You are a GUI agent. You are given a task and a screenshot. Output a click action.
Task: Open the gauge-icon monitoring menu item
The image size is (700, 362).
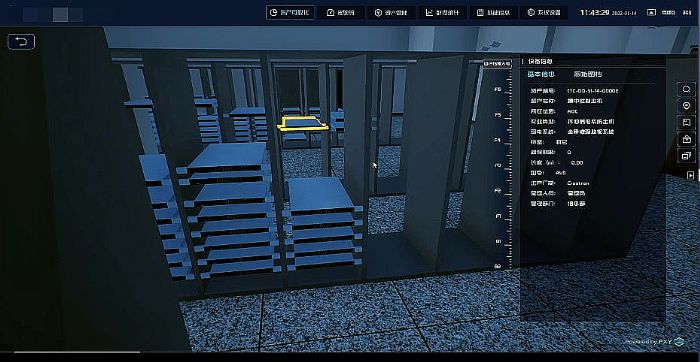(341, 12)
